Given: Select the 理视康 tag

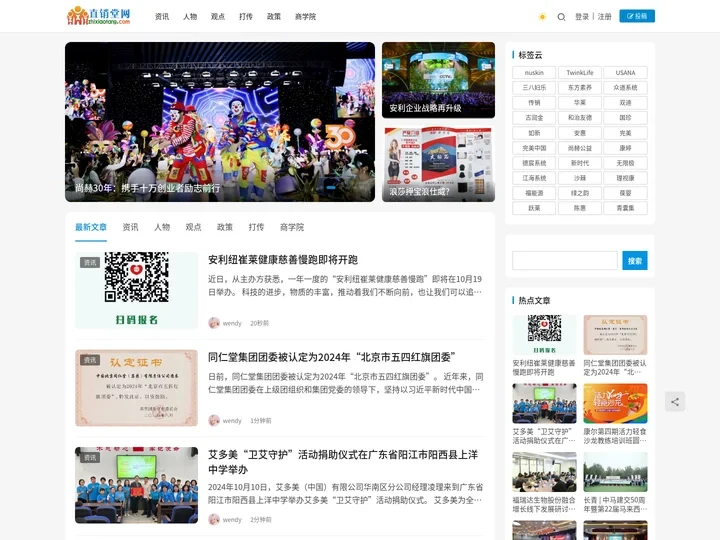Looking at the screenshot, I should (625, 178).
